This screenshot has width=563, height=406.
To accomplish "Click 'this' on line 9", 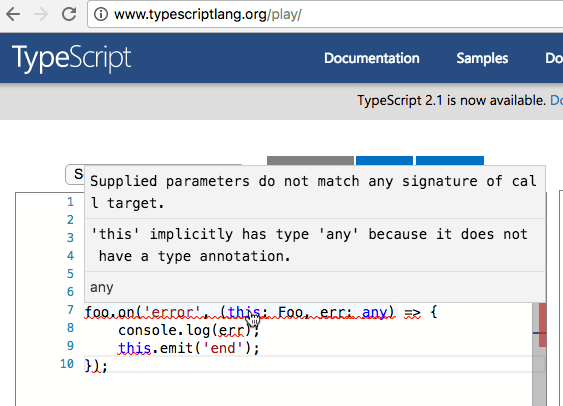I will (135, 348).
